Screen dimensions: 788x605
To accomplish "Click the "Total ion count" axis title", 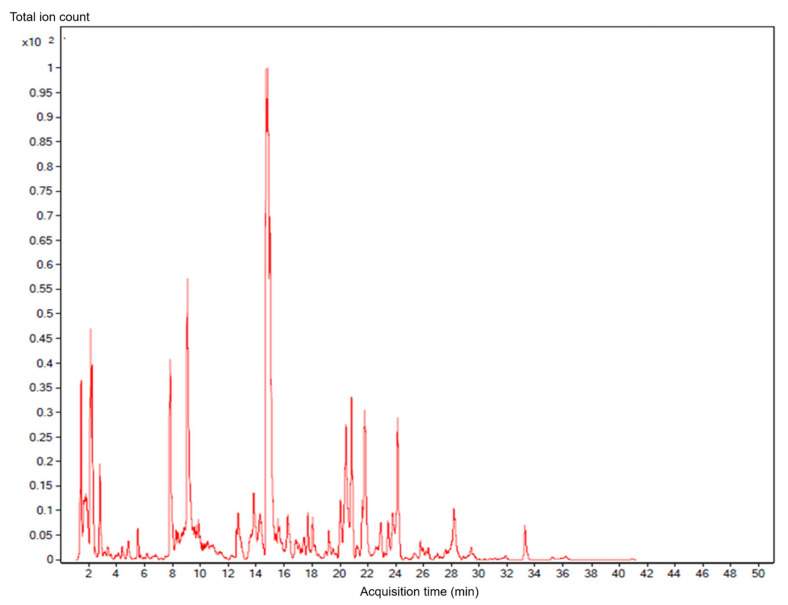I will (49, 17).
